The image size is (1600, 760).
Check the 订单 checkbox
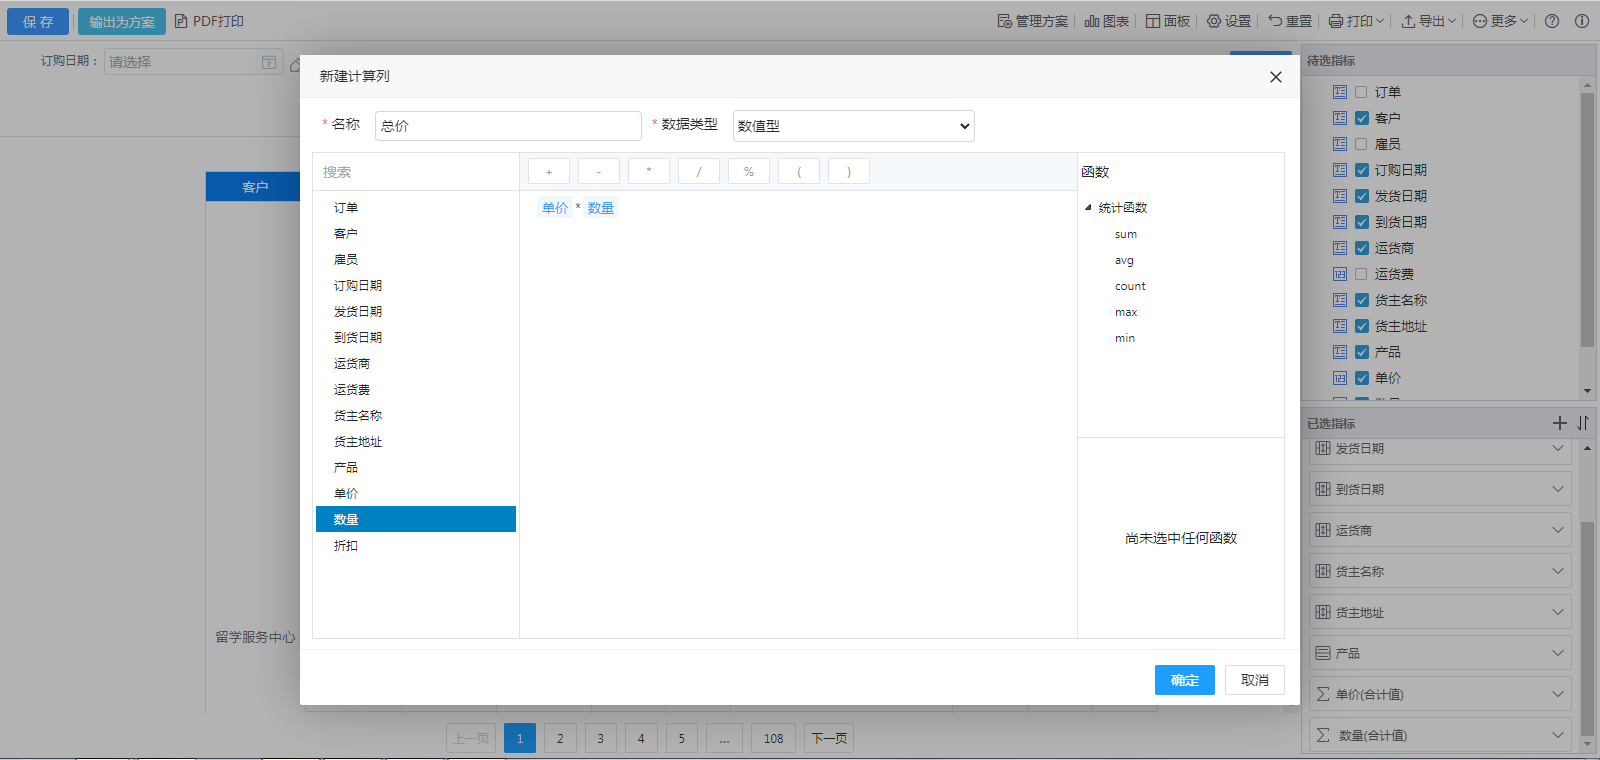pos(1361,92)
